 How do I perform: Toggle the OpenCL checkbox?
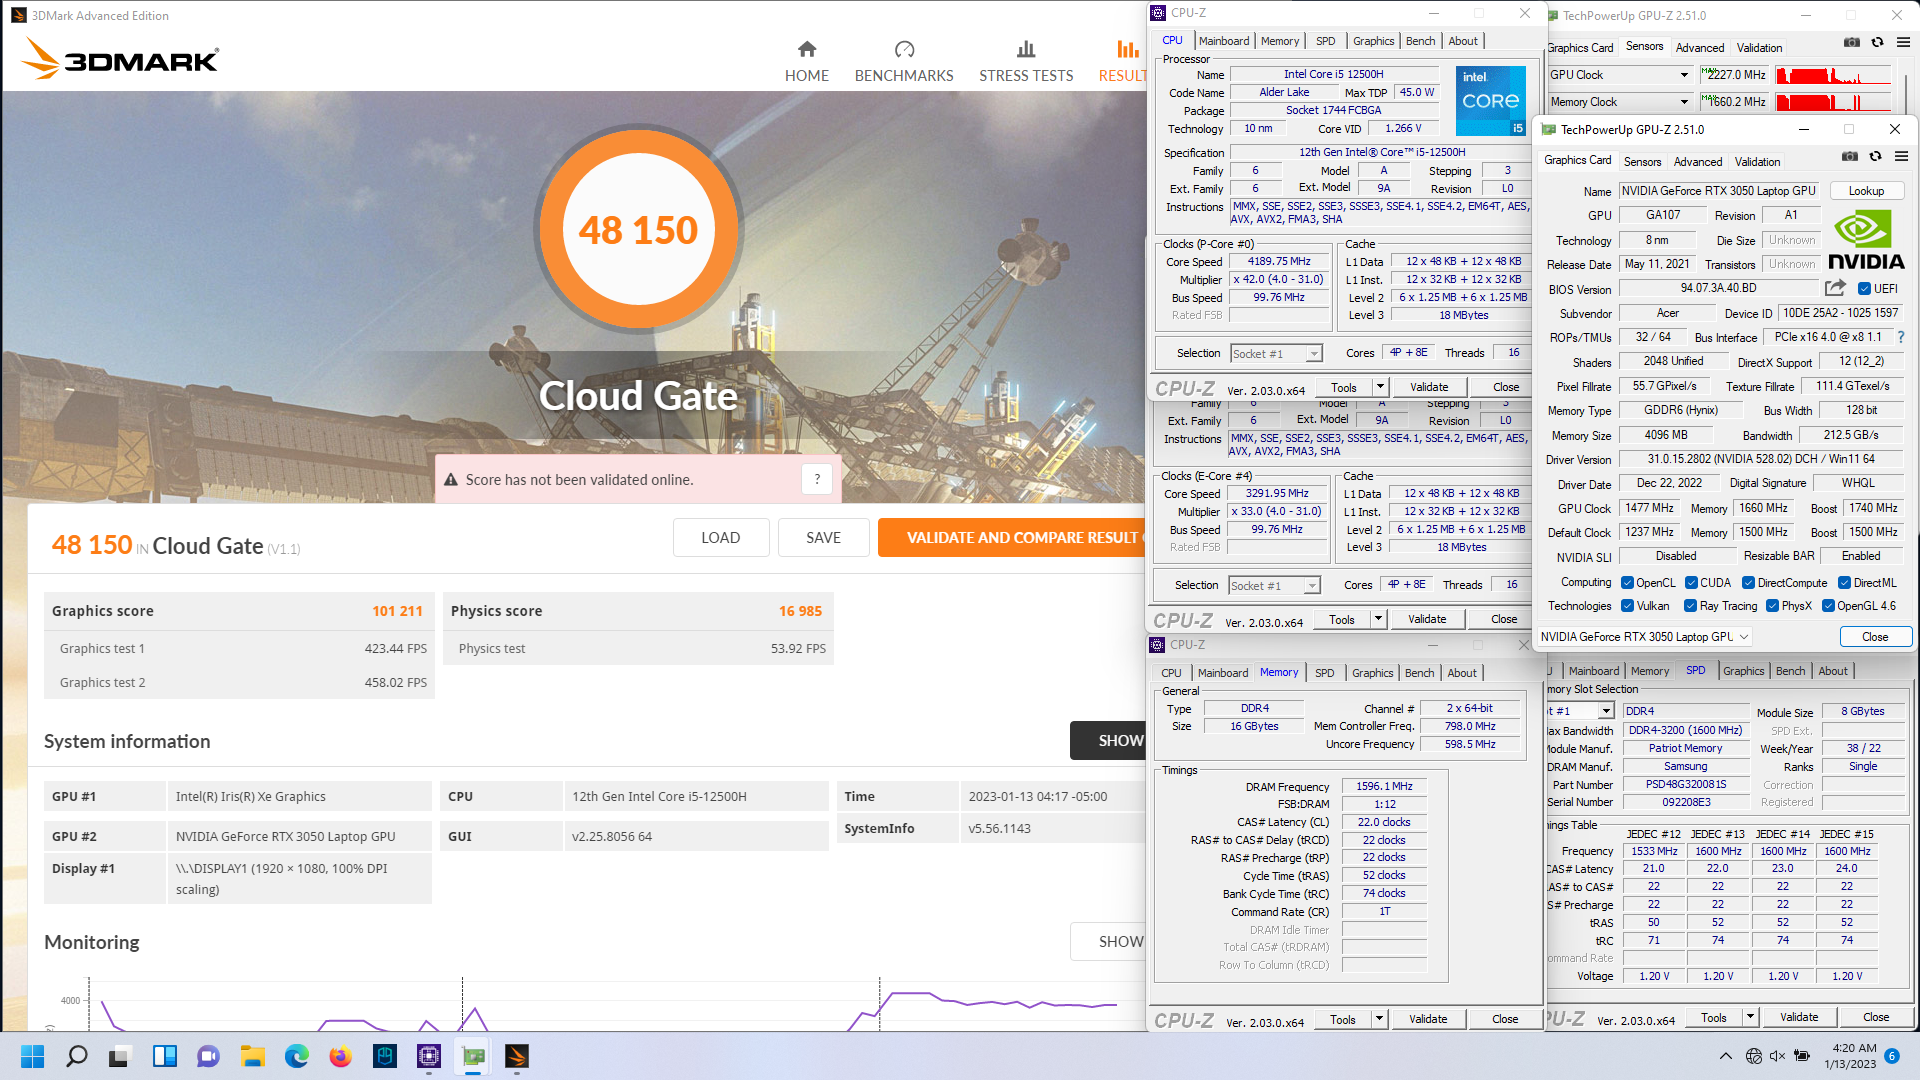[x=1627, y=583]
